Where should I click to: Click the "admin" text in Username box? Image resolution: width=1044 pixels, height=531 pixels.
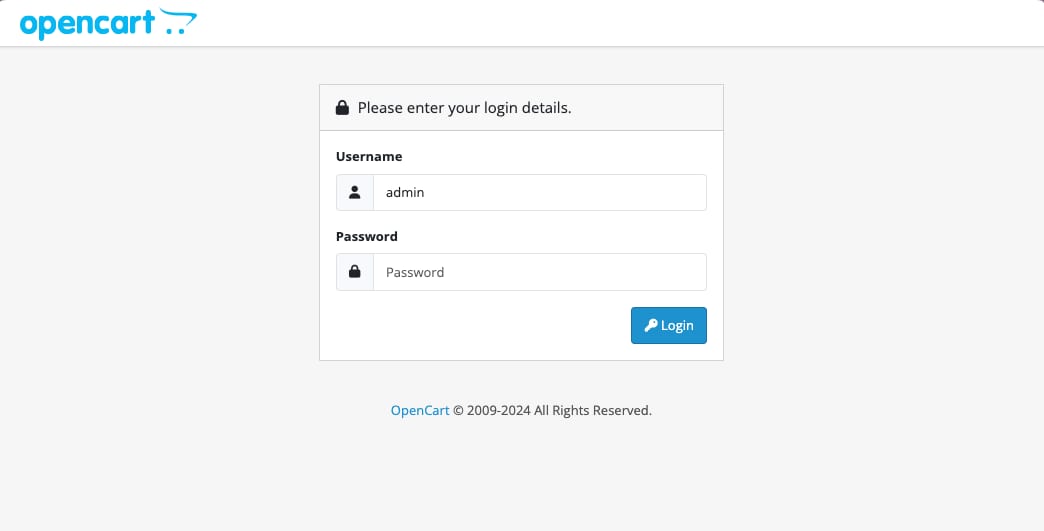point(405,193)
